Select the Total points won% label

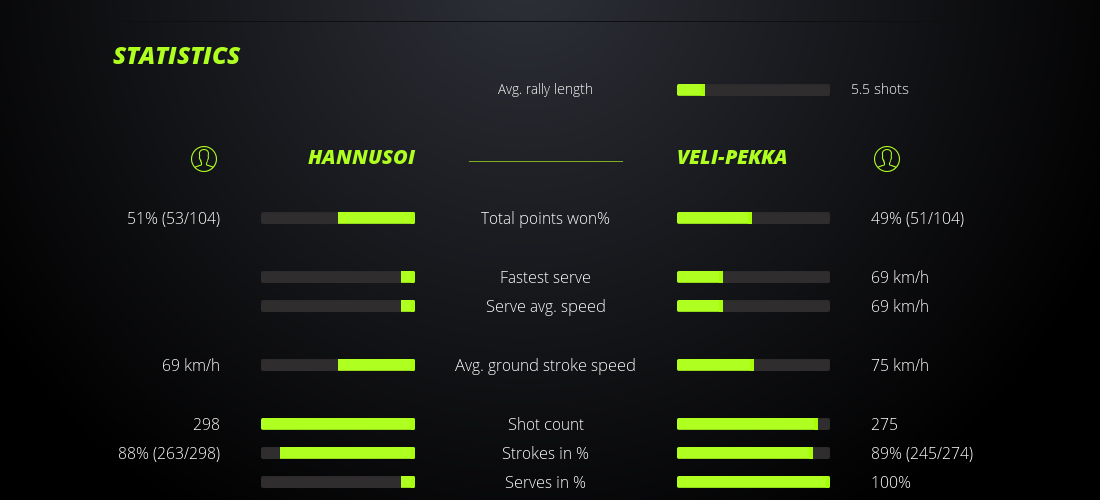click(x=545, y=218)
